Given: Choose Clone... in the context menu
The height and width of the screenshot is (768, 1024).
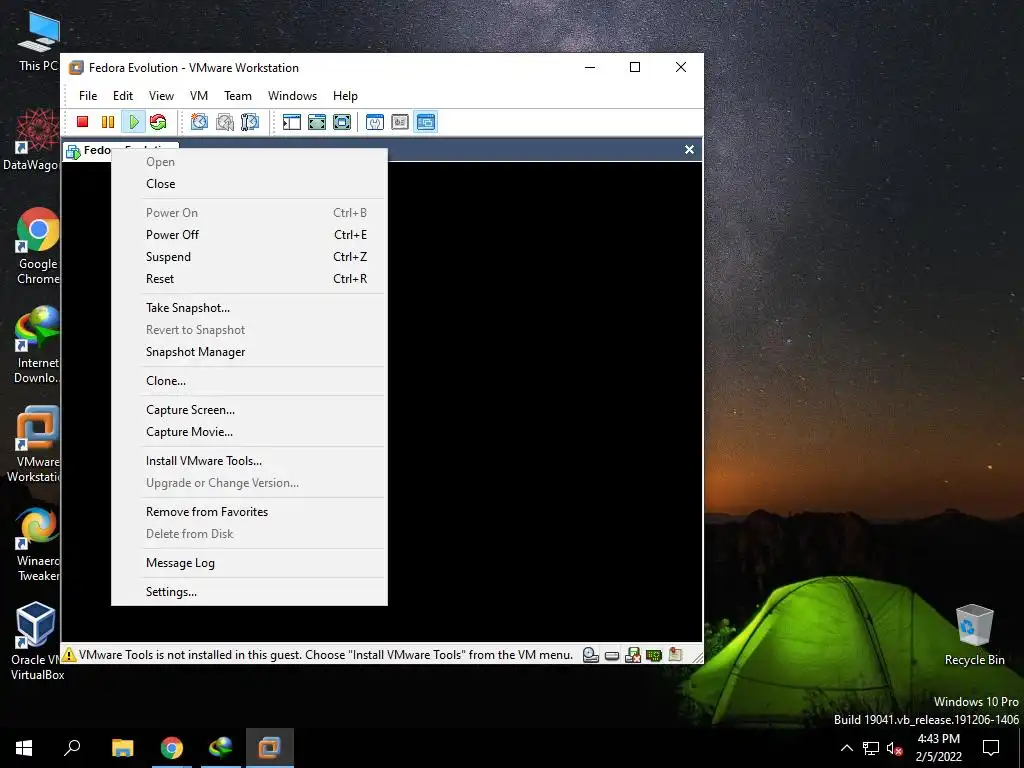Looking at the screenshot, I should 249,381.
